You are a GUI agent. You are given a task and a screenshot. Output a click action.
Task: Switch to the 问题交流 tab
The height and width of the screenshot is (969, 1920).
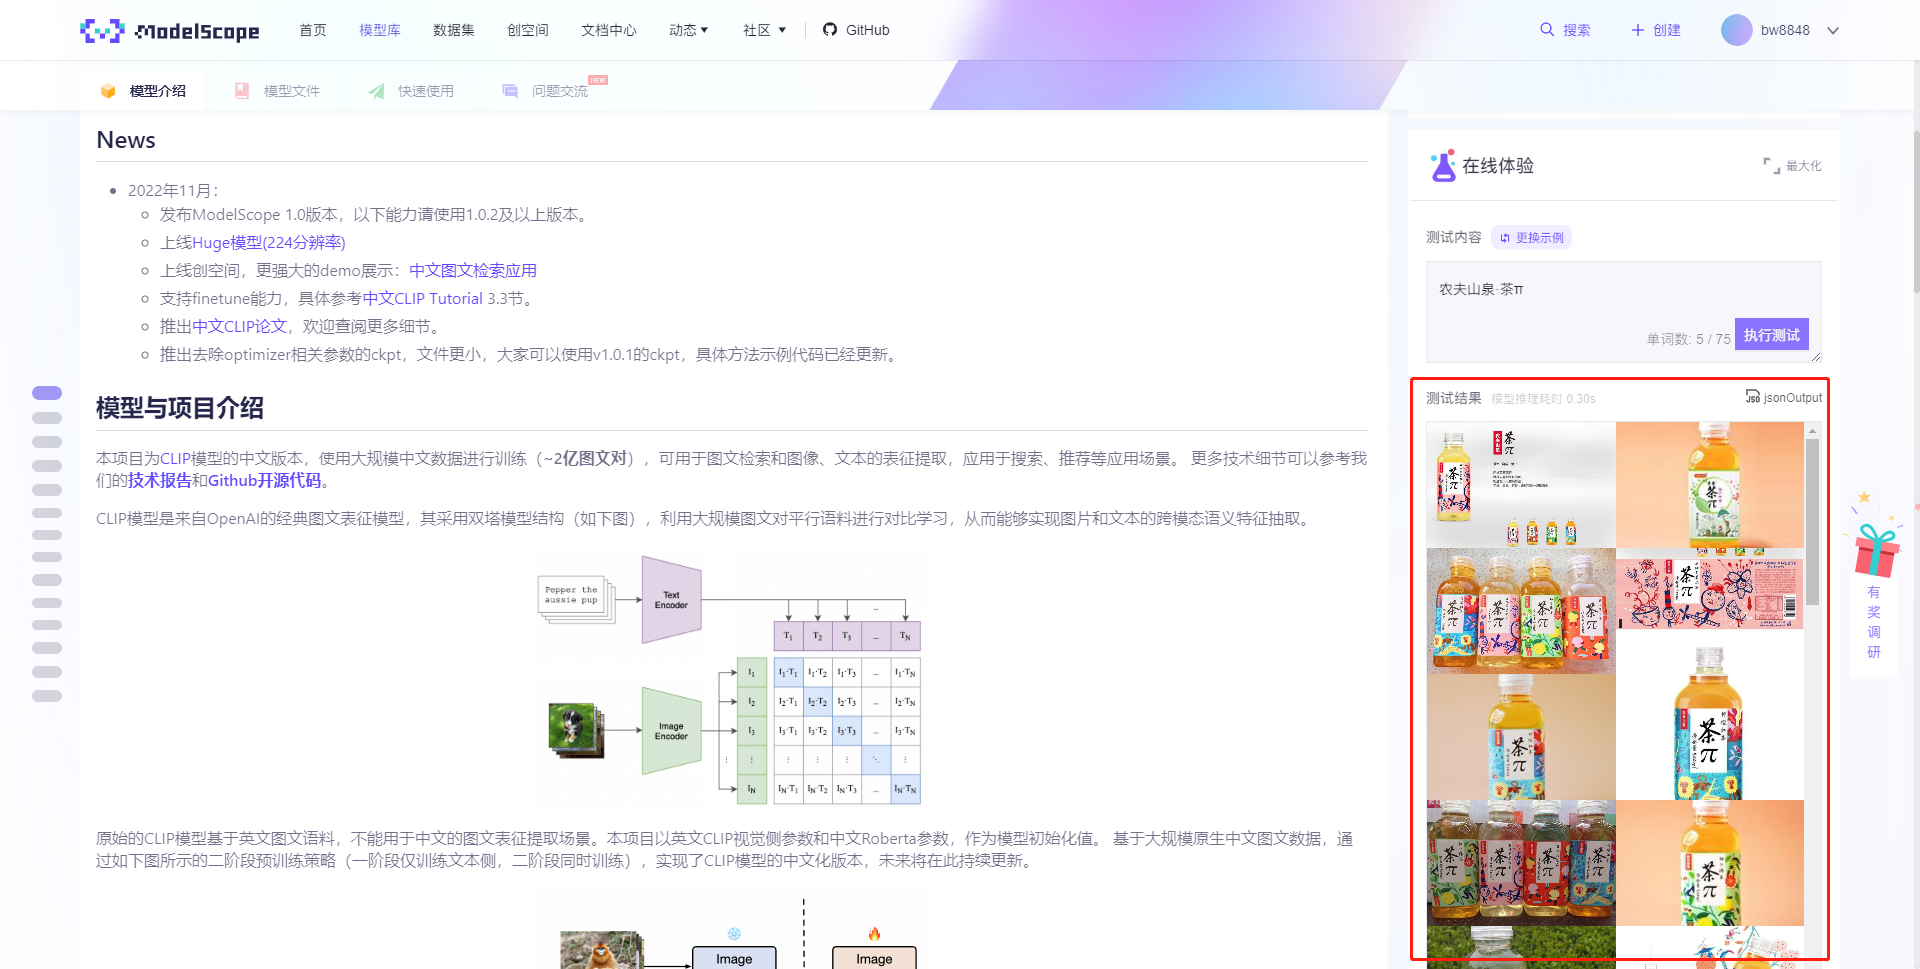coord(545,91)
